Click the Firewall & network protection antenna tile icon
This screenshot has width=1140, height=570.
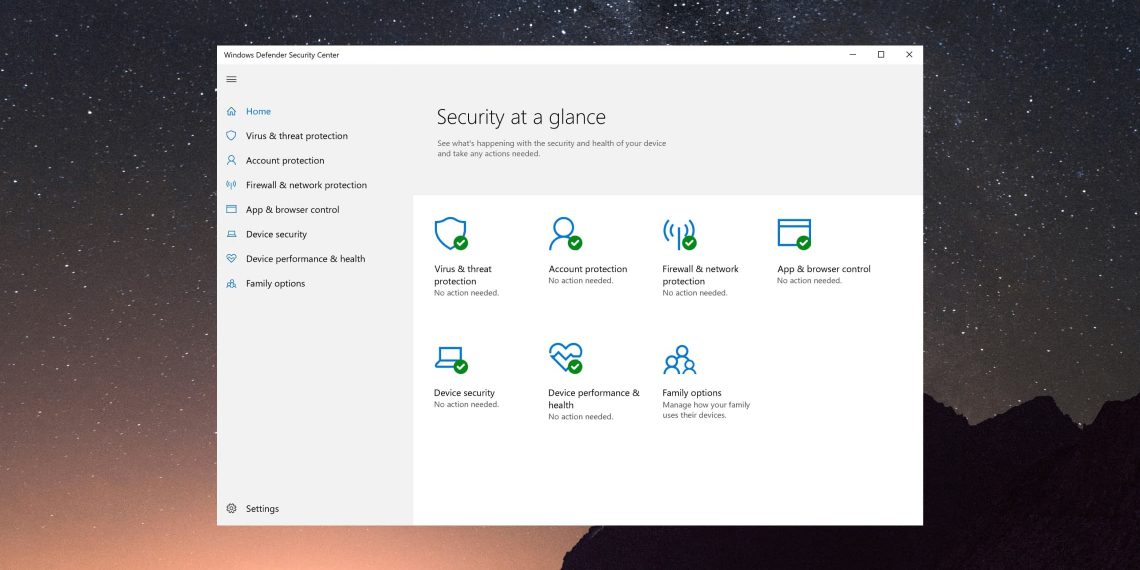[678, 234]
